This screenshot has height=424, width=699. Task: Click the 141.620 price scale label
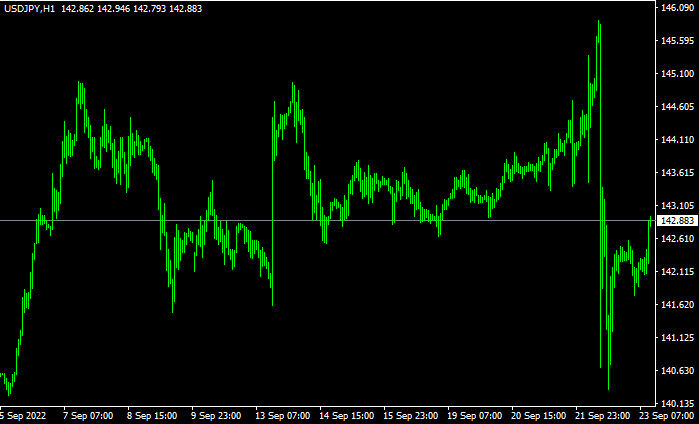(x=678, y=305)
